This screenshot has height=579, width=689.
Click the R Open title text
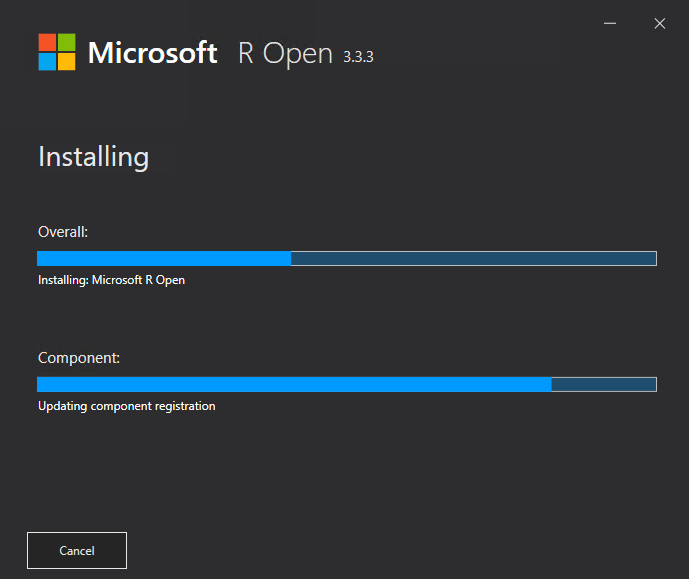tap(285, 54)
